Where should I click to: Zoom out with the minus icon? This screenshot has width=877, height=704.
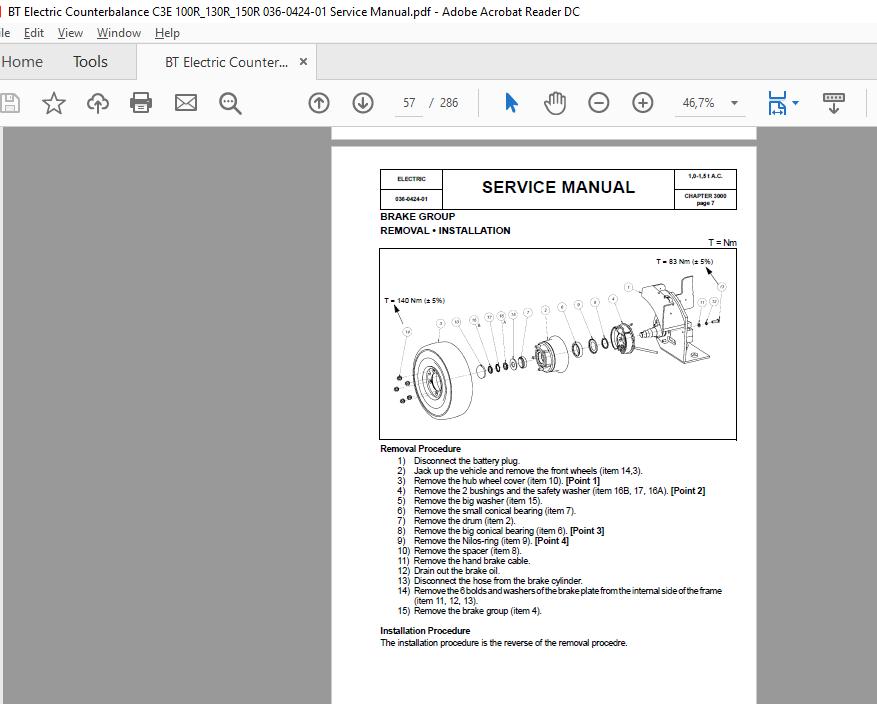pyautogui.click(x=598, y=103)
